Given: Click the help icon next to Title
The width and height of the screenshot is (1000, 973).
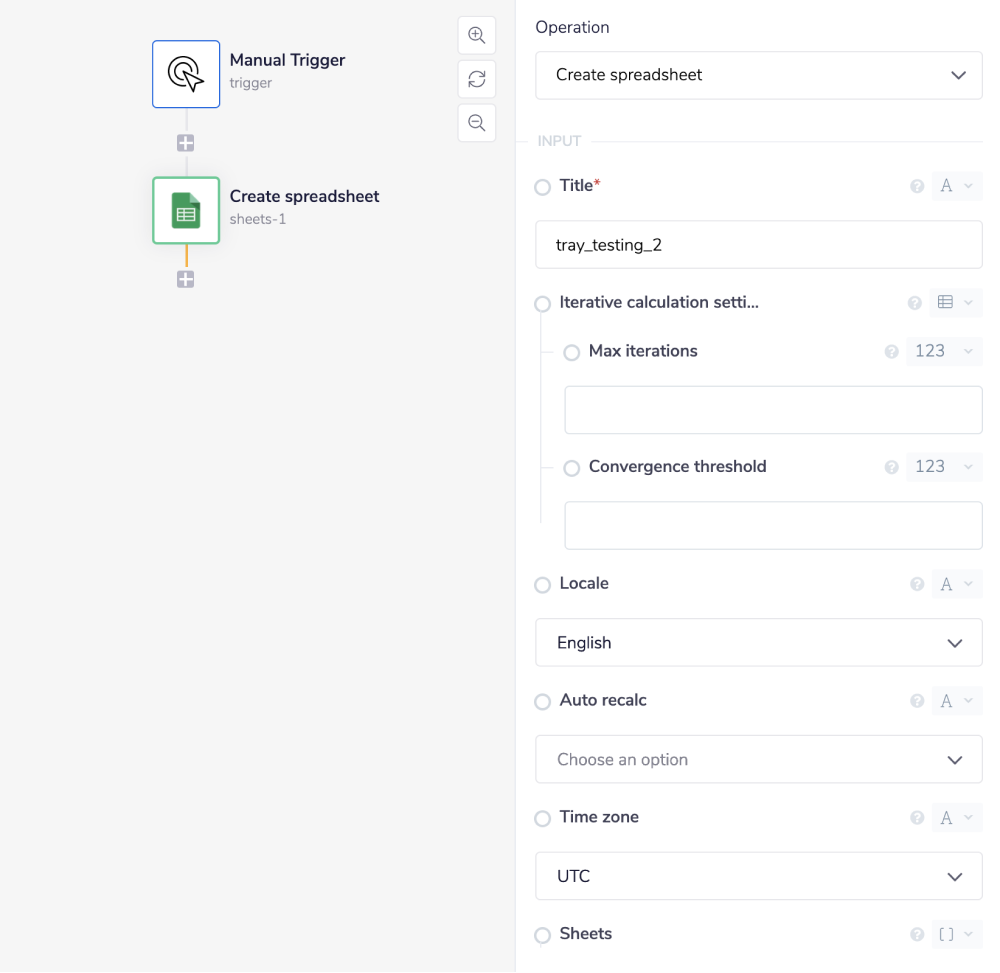Looking at the screenshot, I should pos(917,186).
